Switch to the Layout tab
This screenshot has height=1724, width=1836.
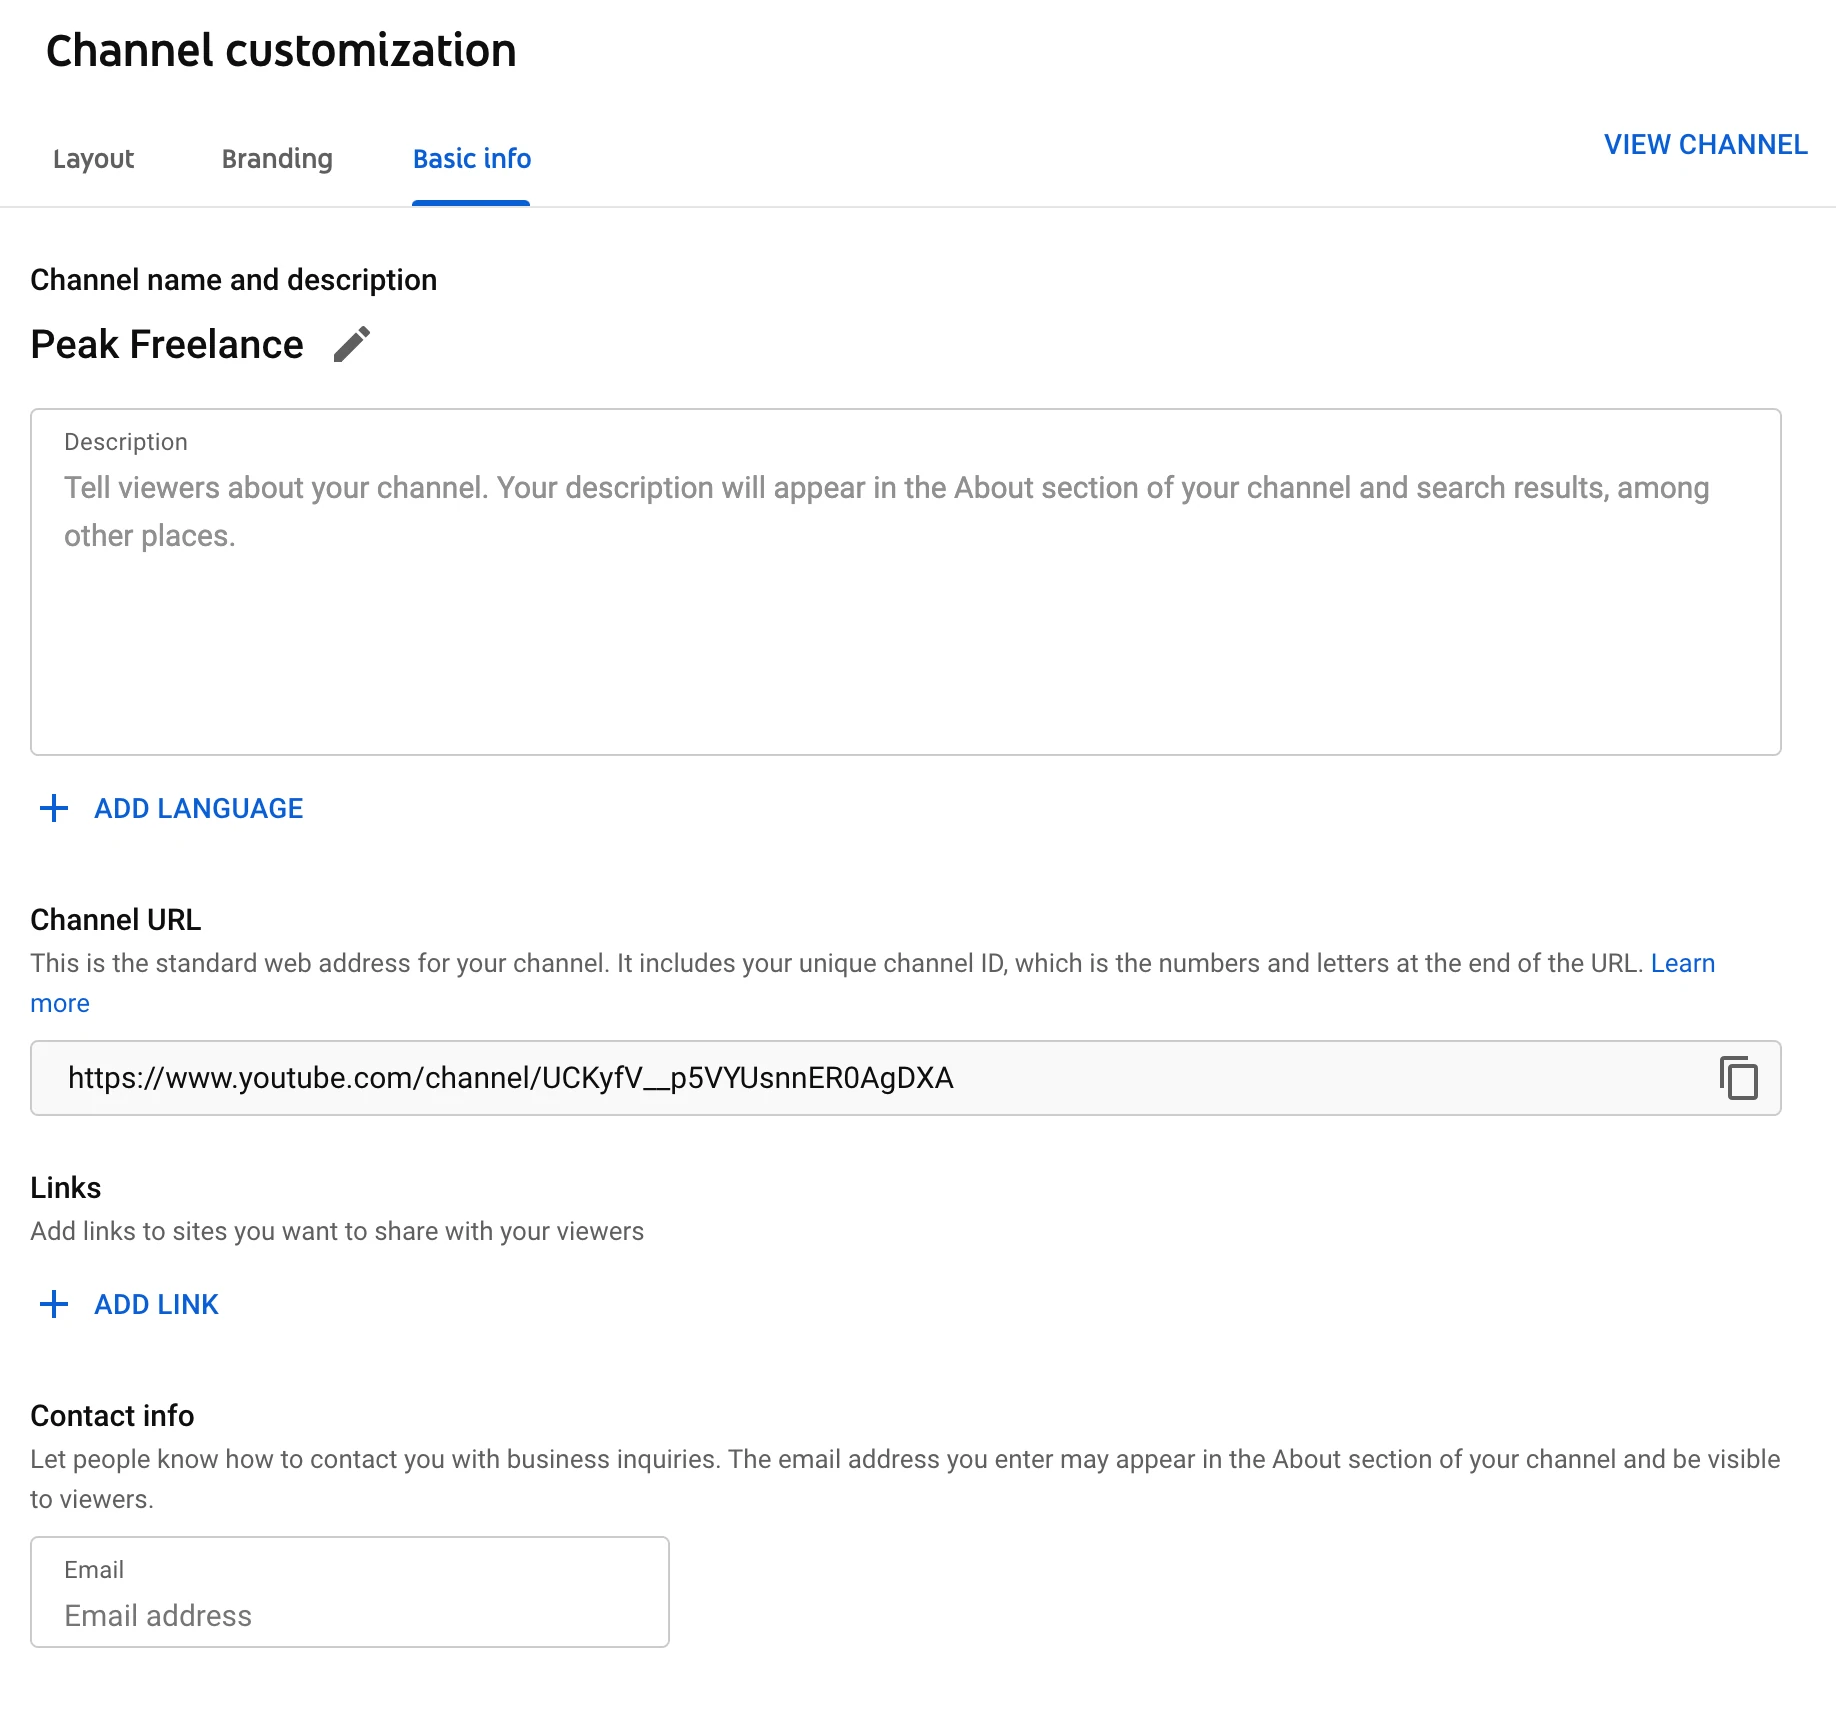point(93,159)
